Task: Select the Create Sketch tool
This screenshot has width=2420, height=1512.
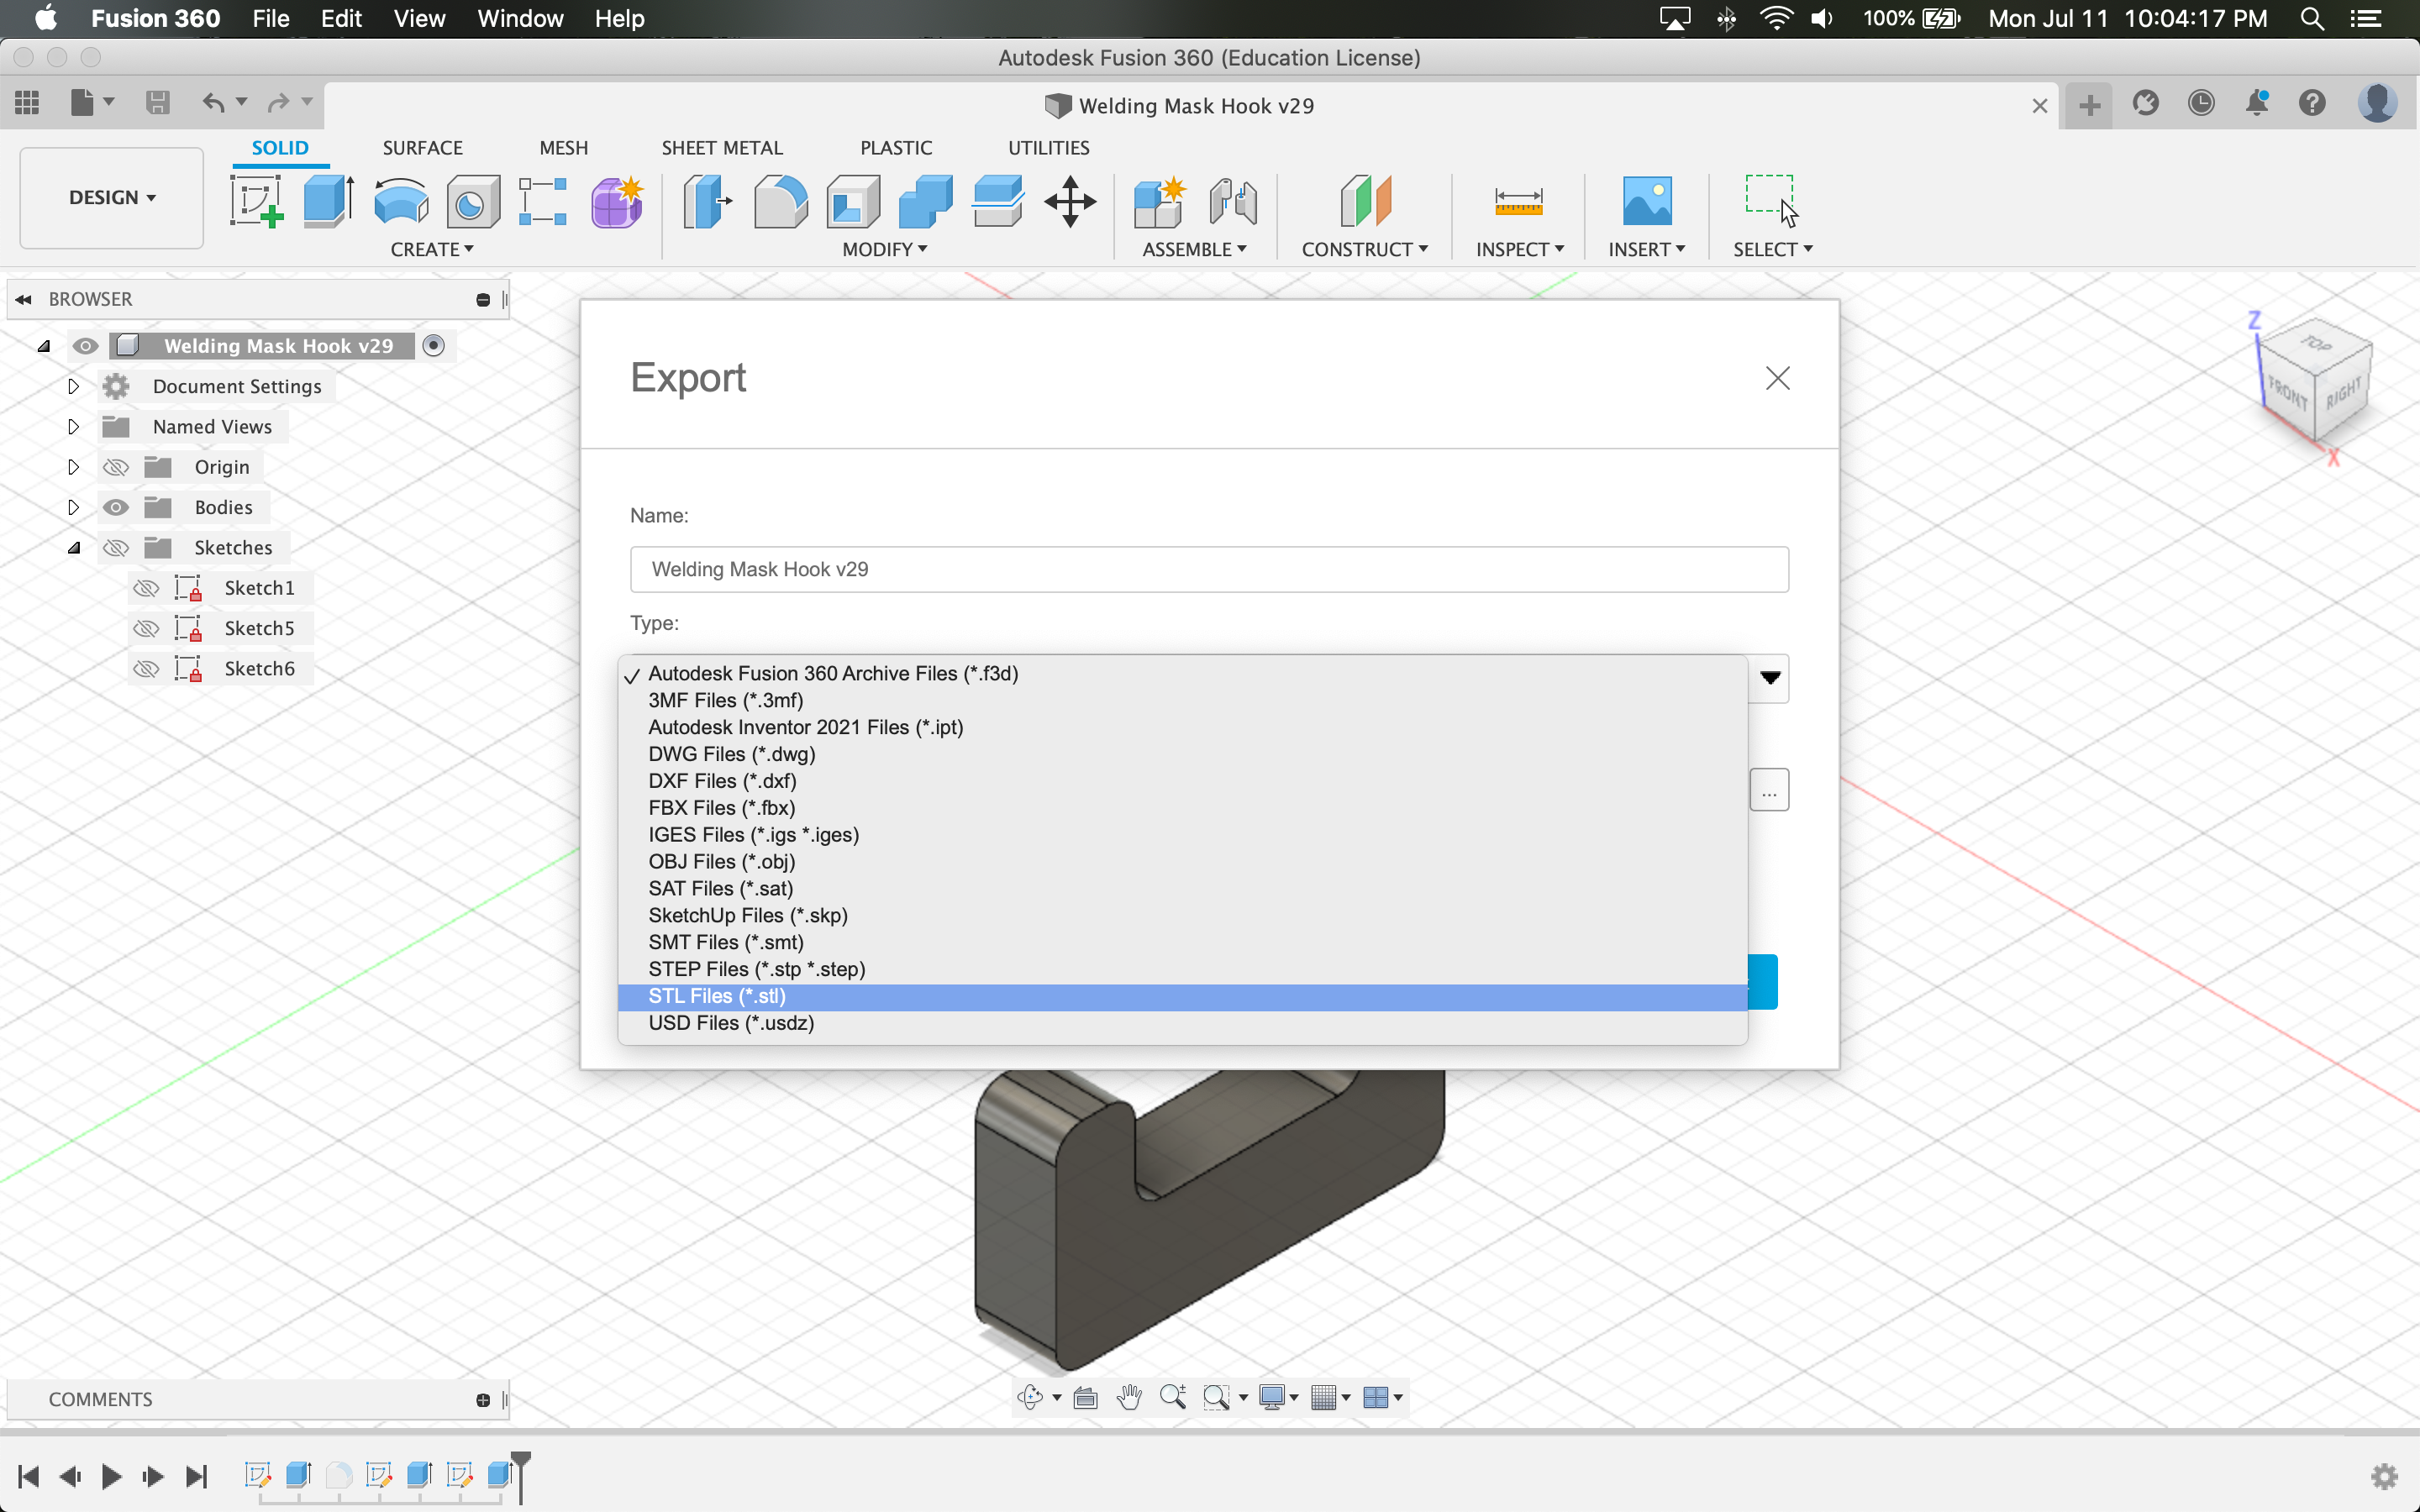Action: (x=256, y=201)
